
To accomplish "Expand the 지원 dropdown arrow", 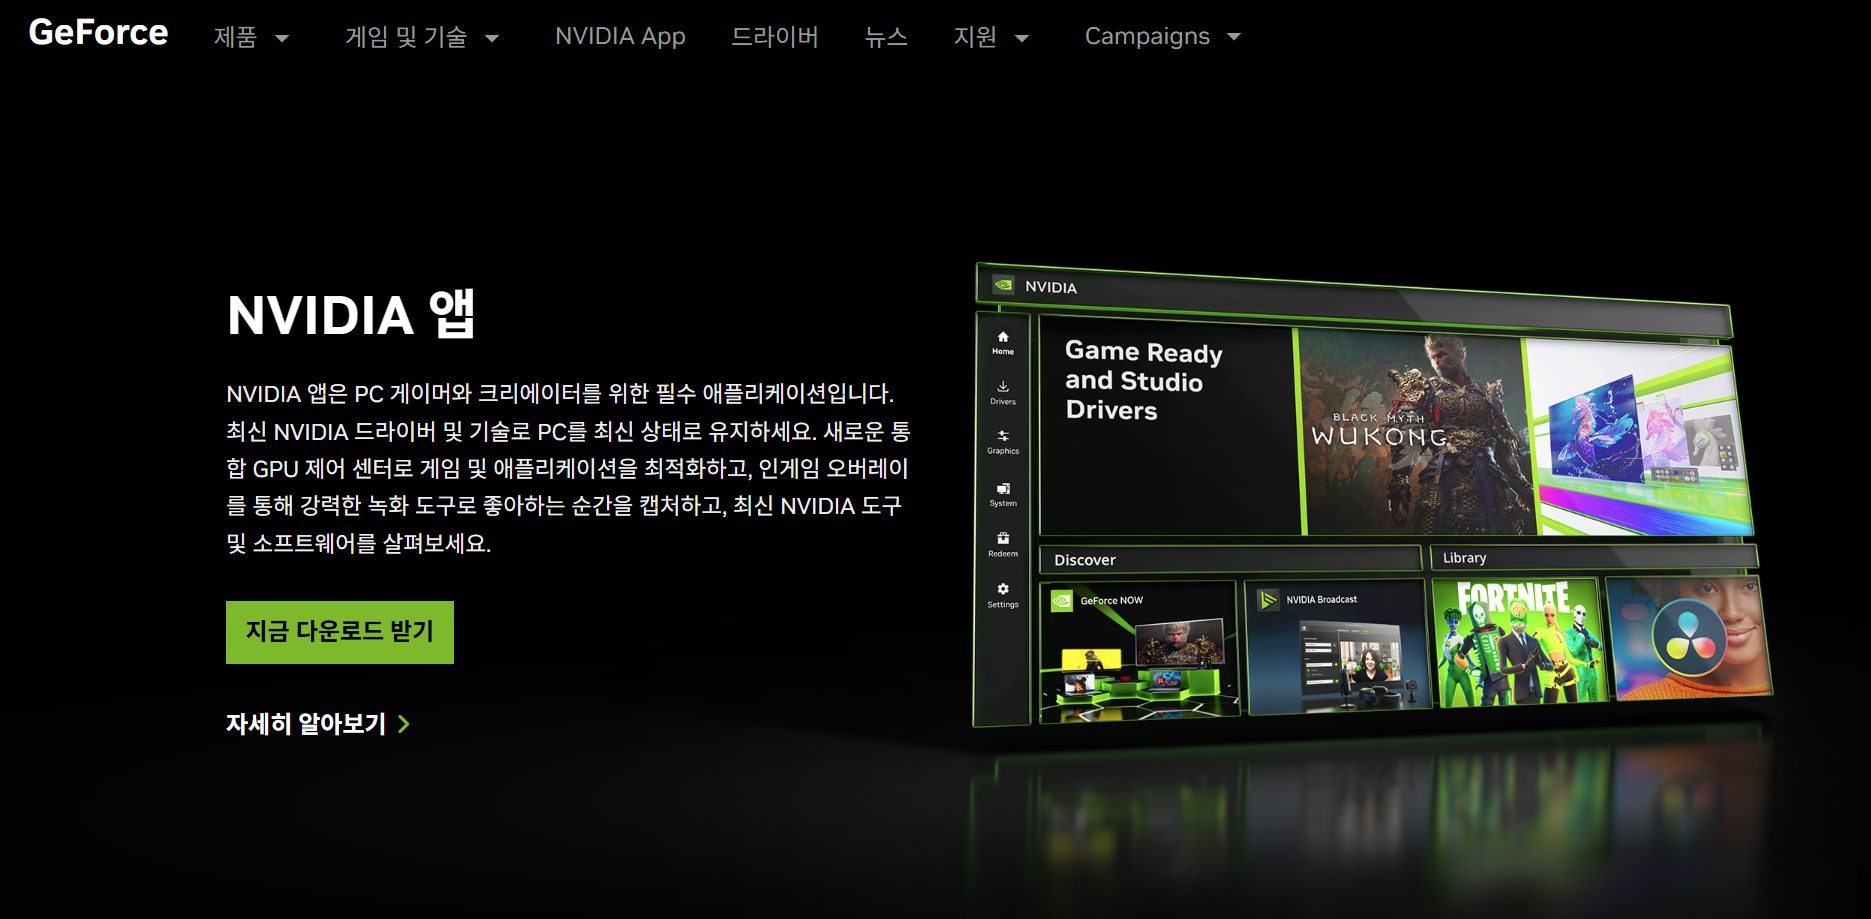I will 1022,38.
